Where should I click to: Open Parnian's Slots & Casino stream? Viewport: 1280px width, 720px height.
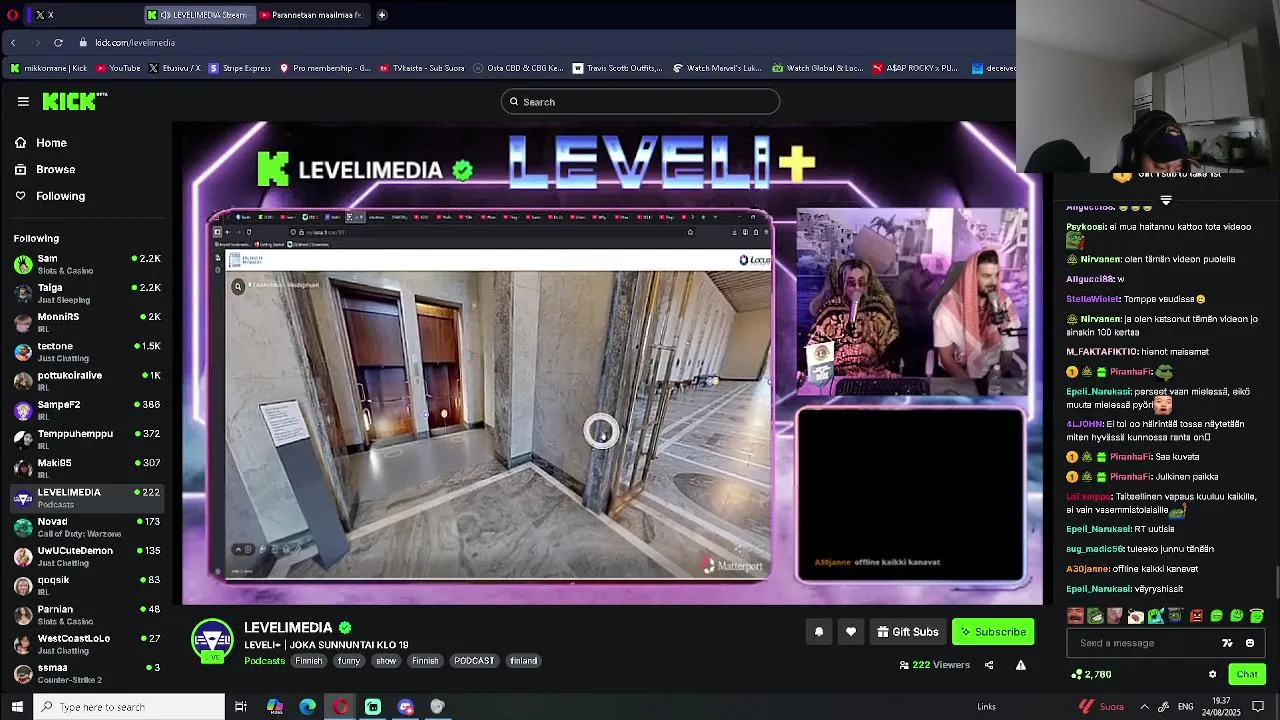(x=86, y=614)
